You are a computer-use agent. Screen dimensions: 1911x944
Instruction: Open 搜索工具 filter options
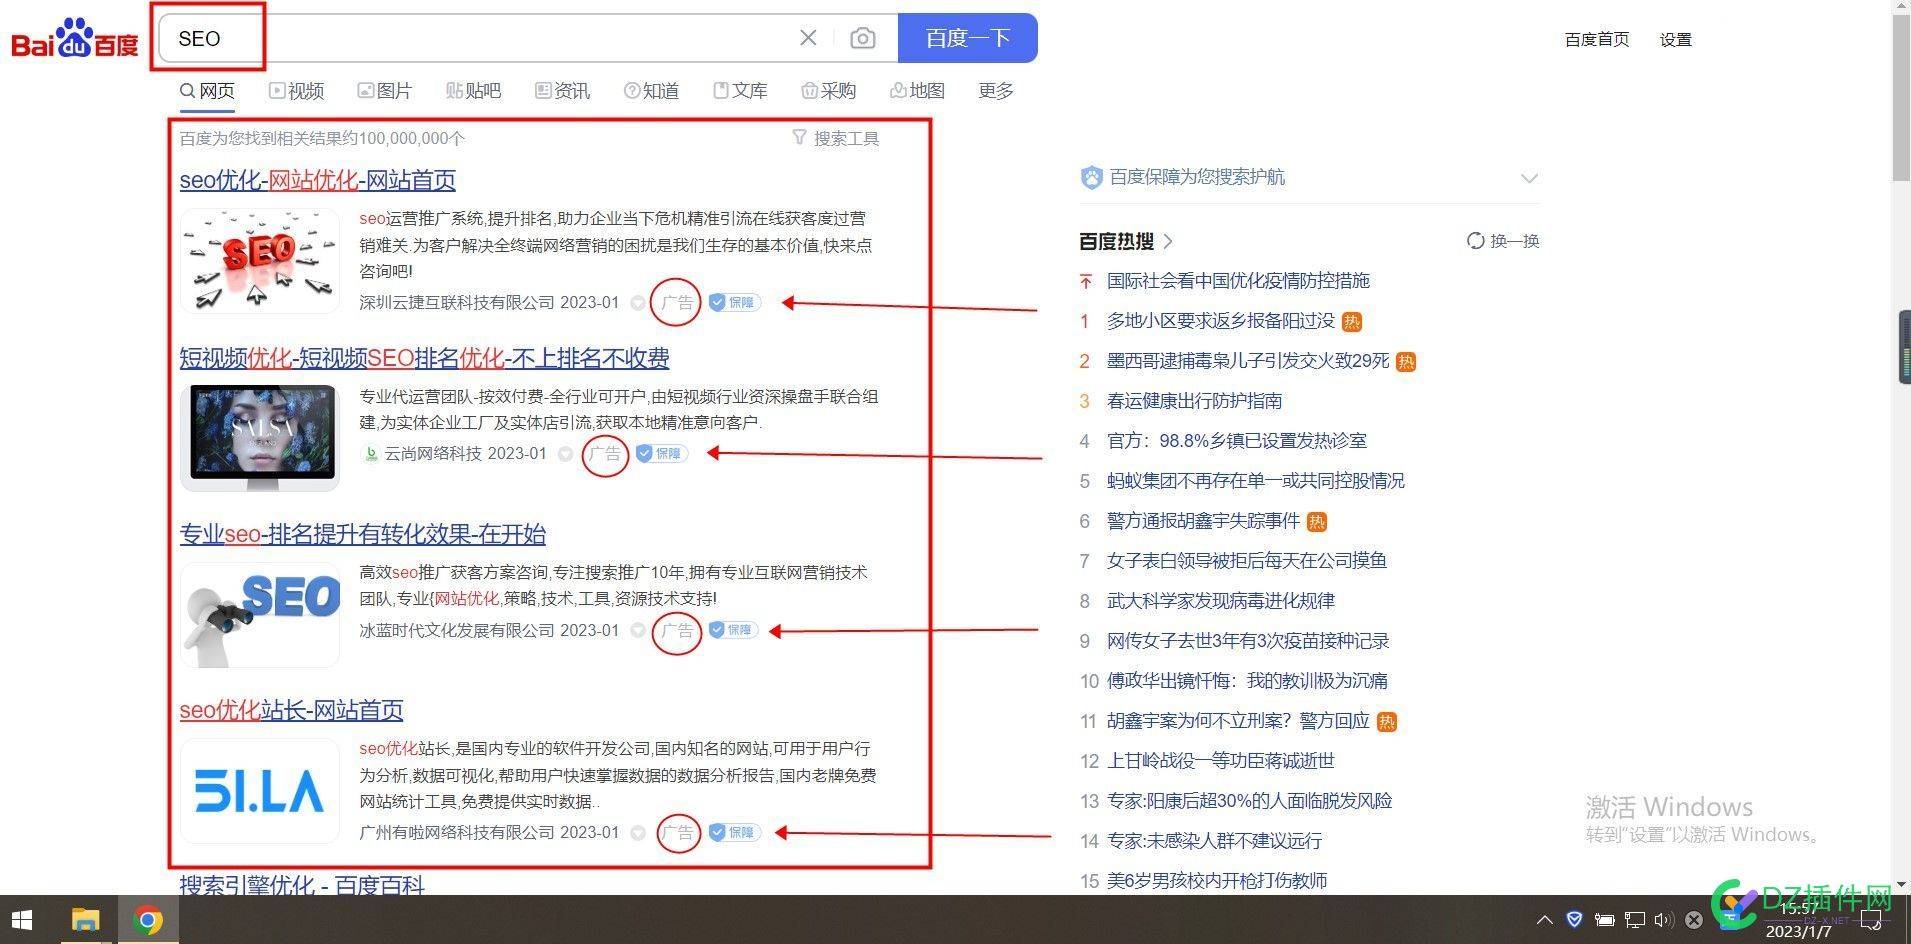[836, 138]
